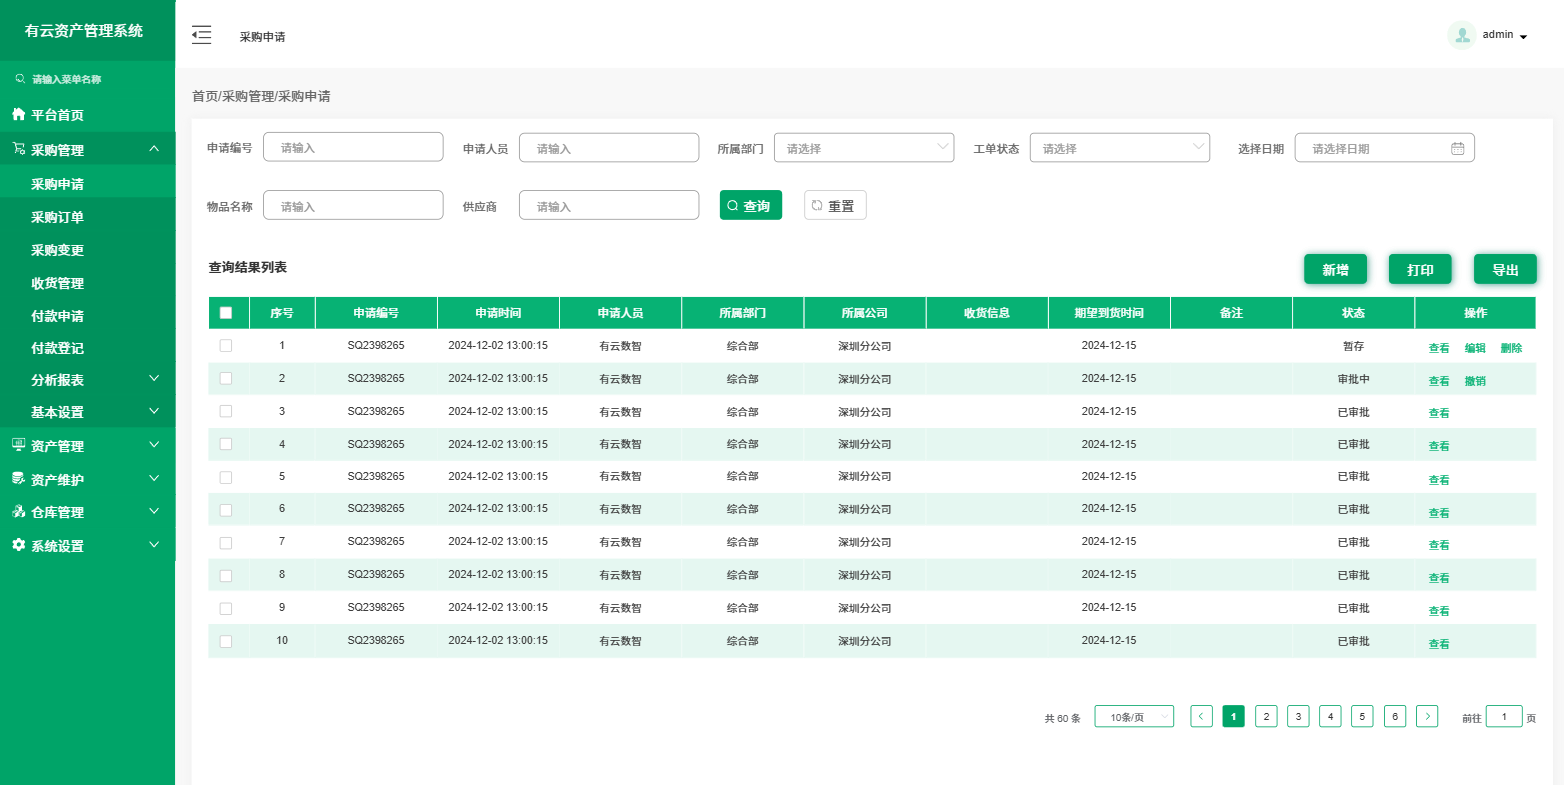Click the admin user avatar icon
1564x785 pixels.
click(x=1461, y=35)
